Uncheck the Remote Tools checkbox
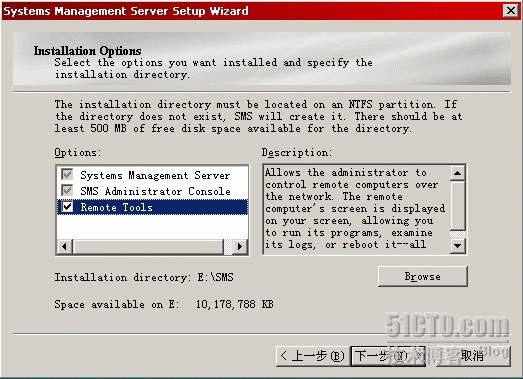Image resolution: width=523 pixels, height=379 pixels. pyautogui.click(x=67, y=207)
